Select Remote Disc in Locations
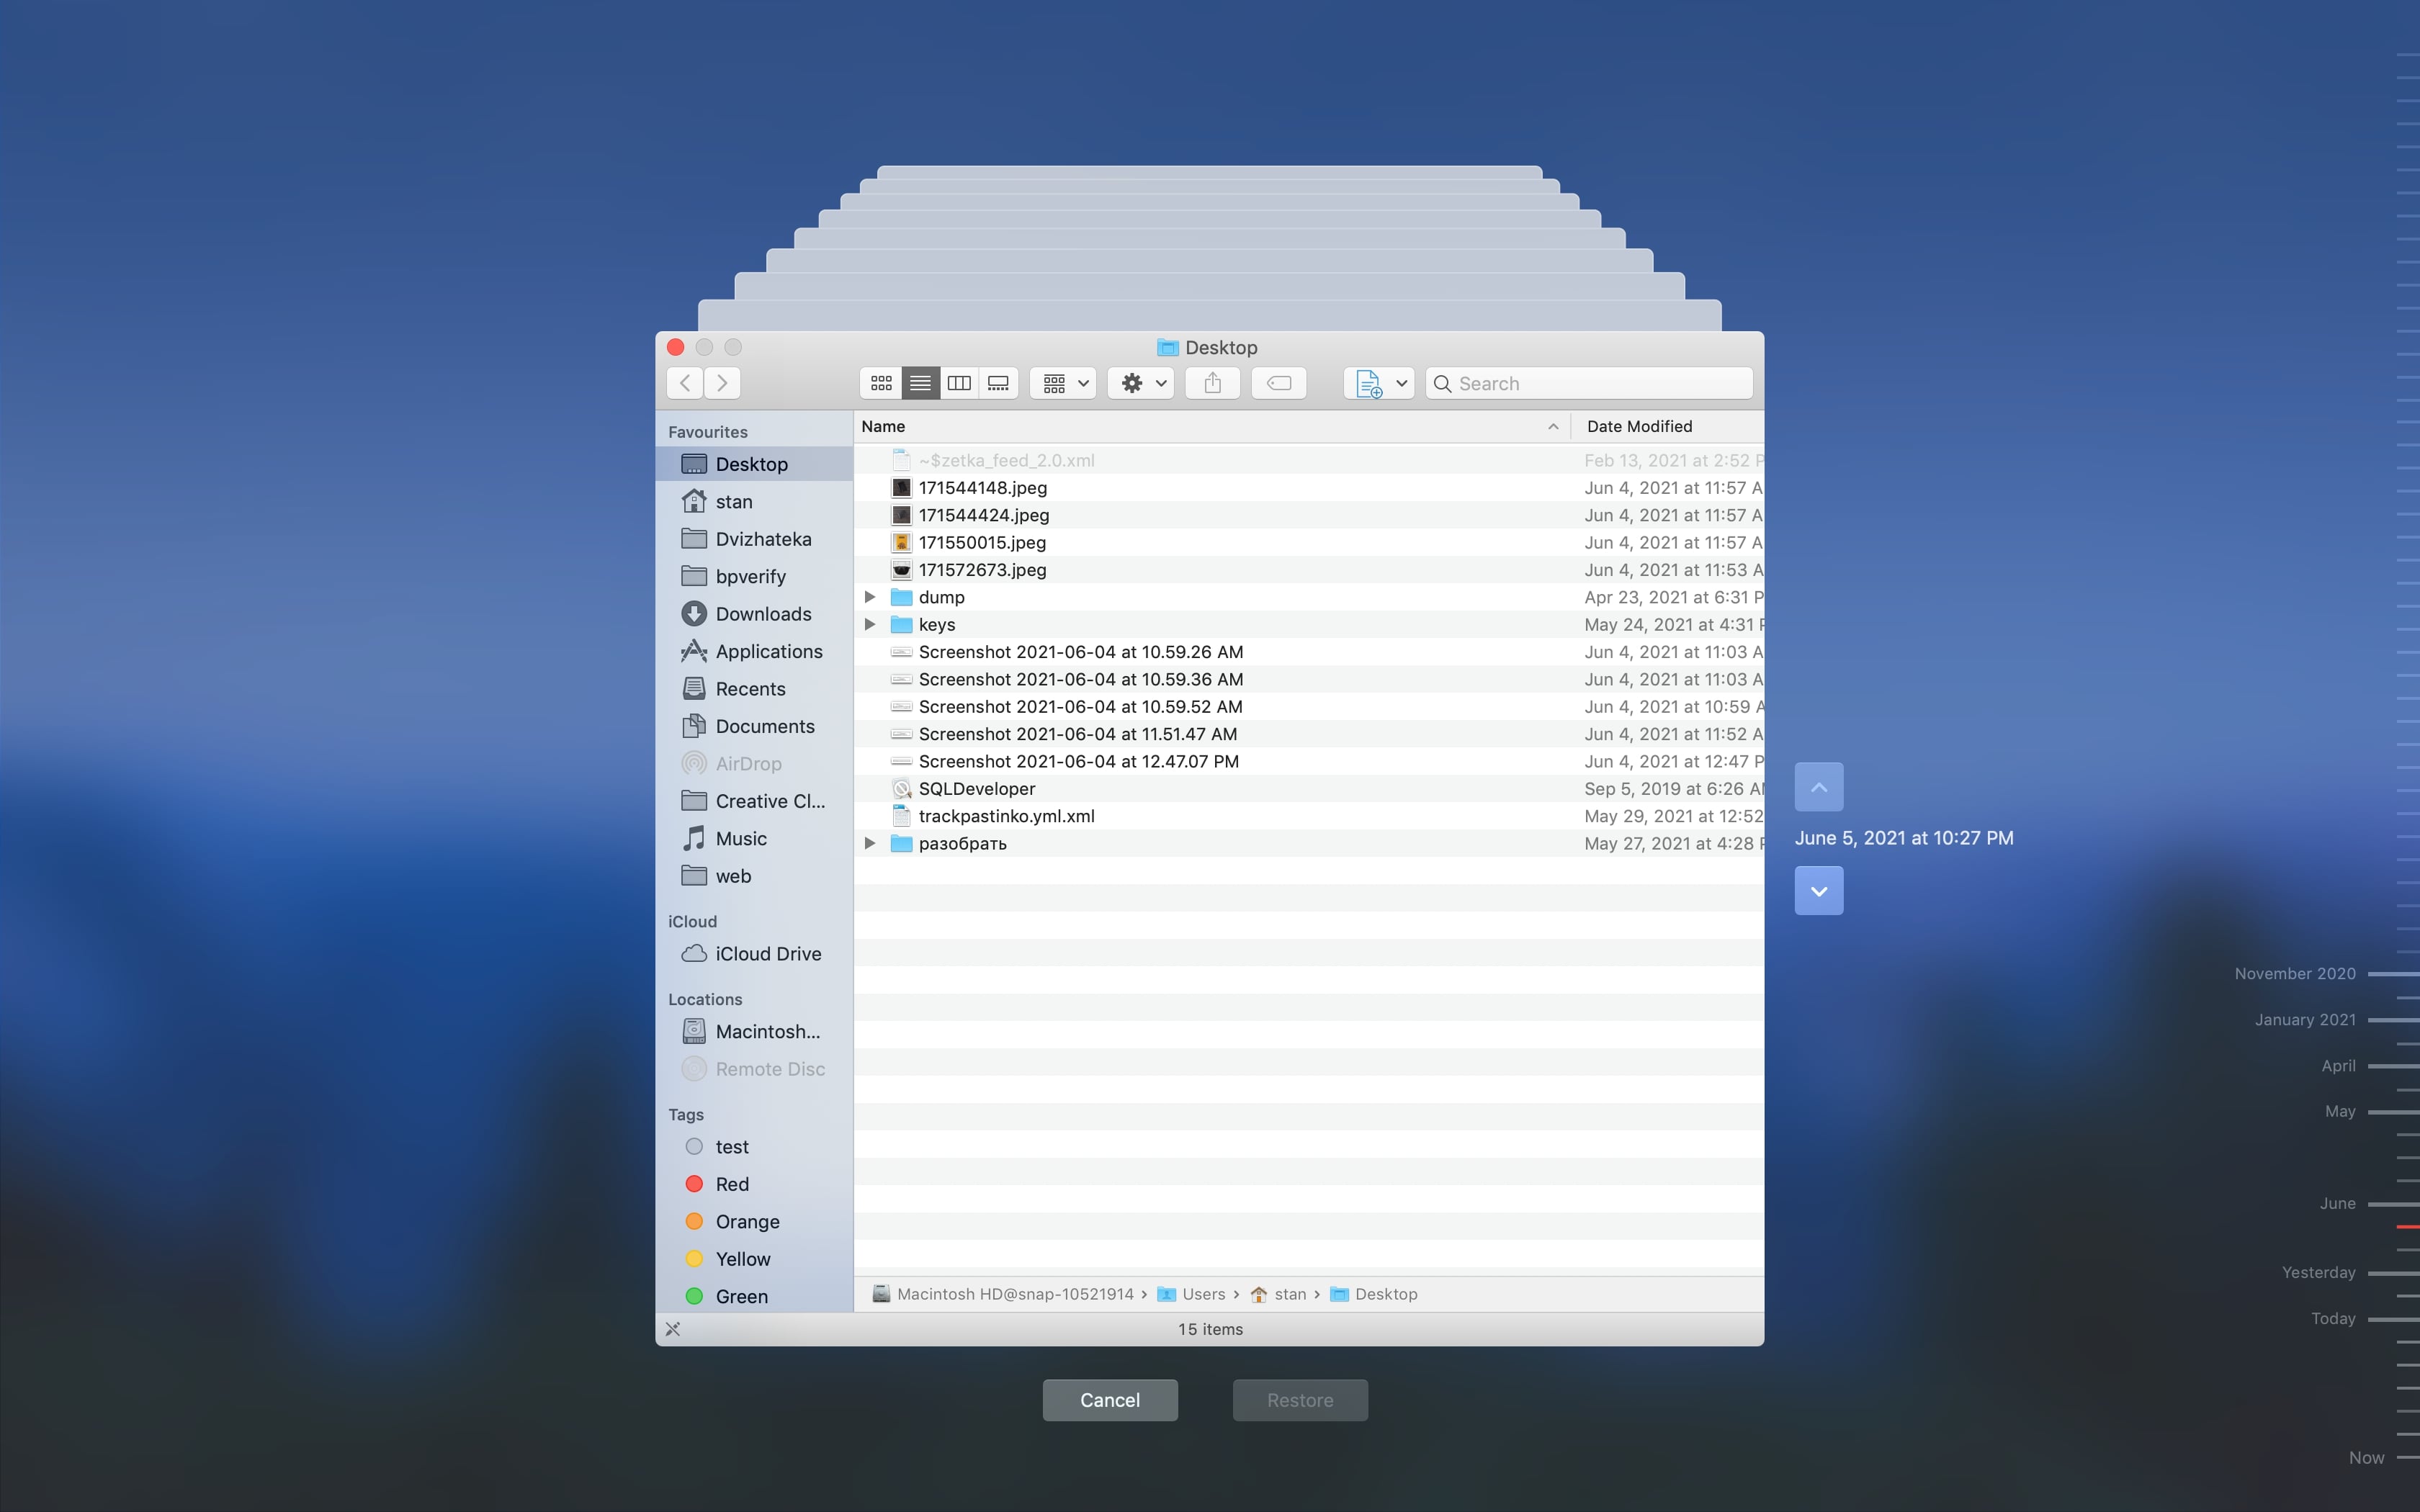The image size is (2420, 1512). (754, 1069)
